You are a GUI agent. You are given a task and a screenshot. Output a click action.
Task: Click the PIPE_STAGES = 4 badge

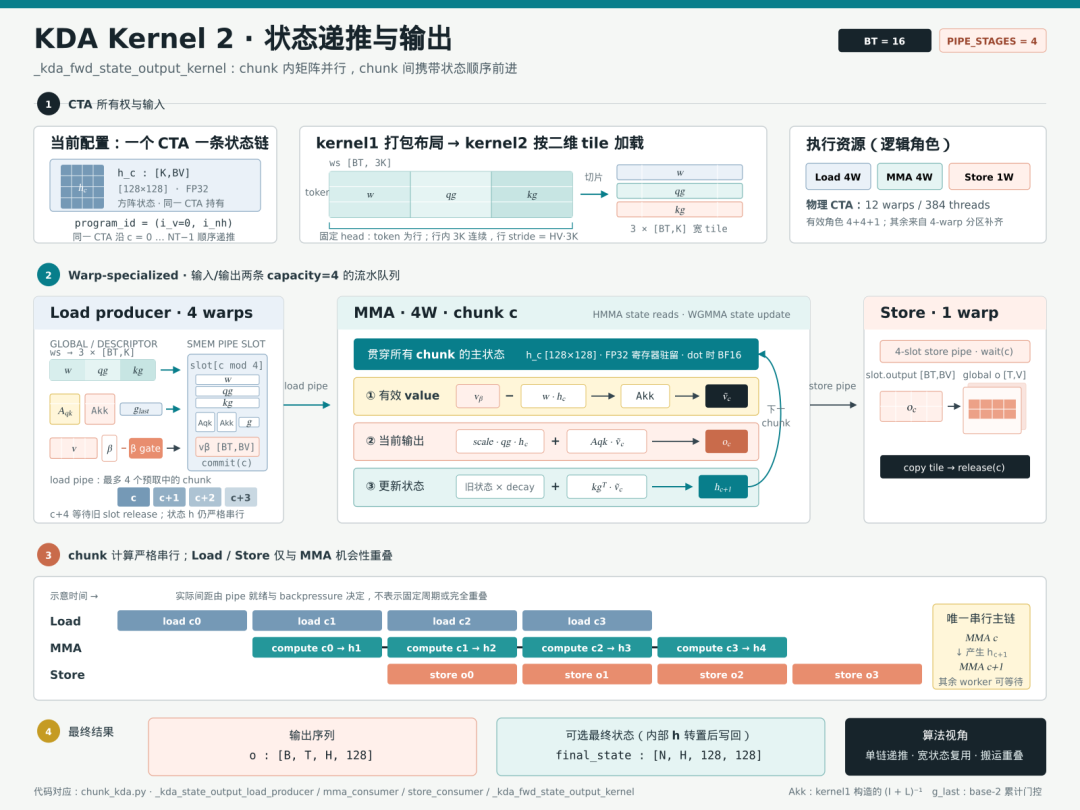pos(992,41)
